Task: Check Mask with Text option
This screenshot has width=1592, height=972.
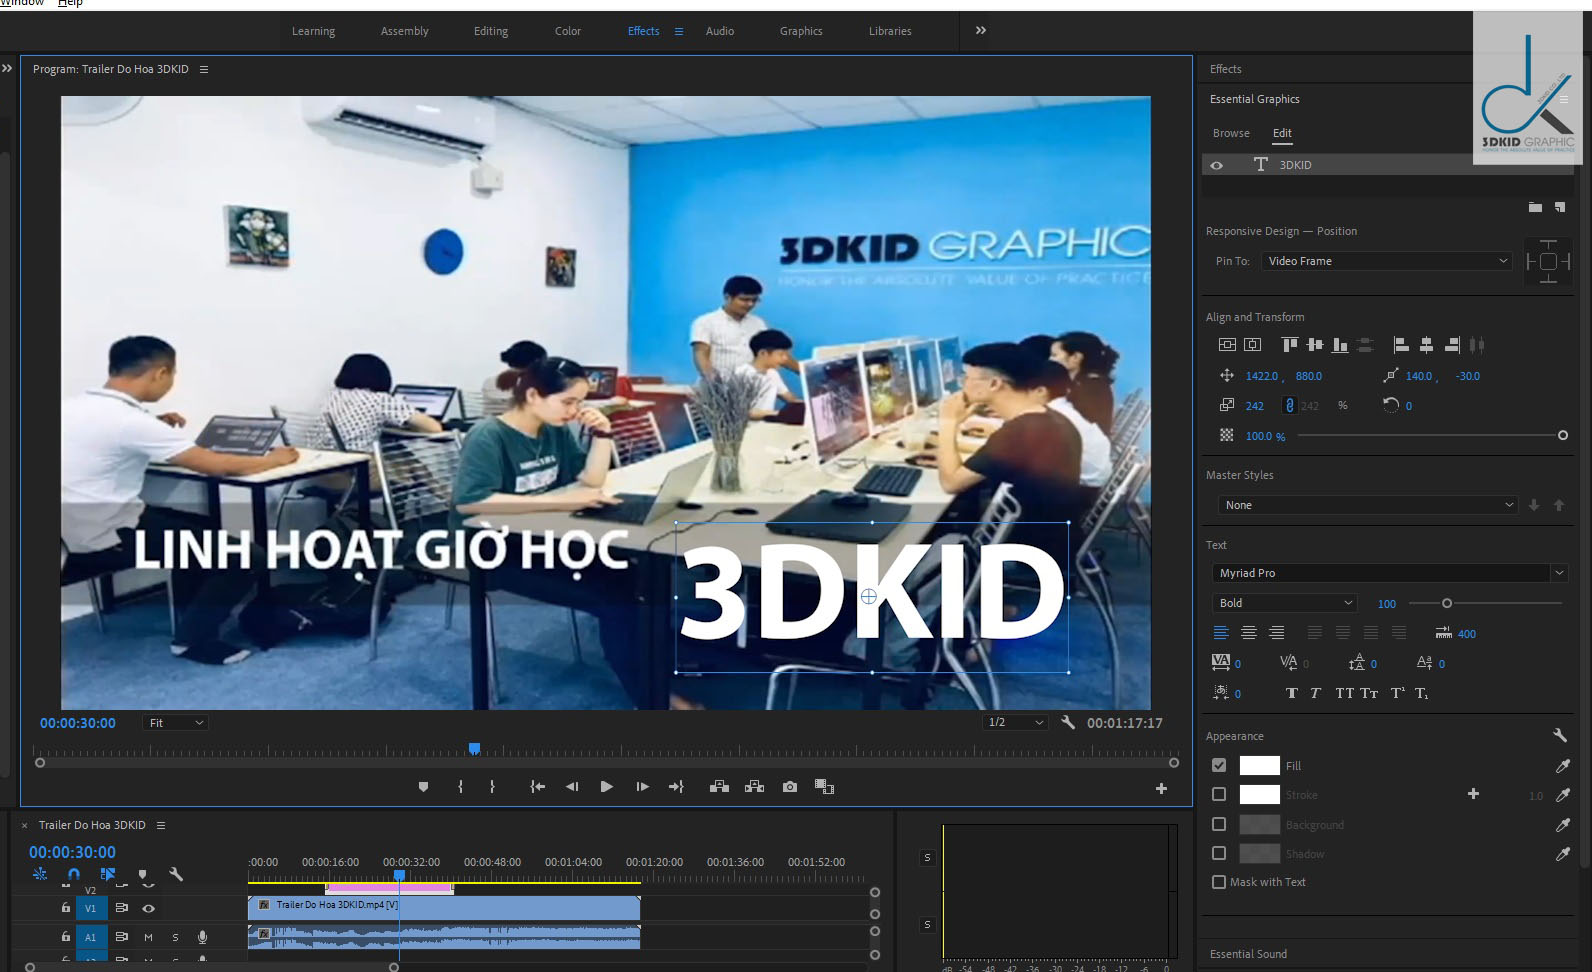Action: 1219,882
